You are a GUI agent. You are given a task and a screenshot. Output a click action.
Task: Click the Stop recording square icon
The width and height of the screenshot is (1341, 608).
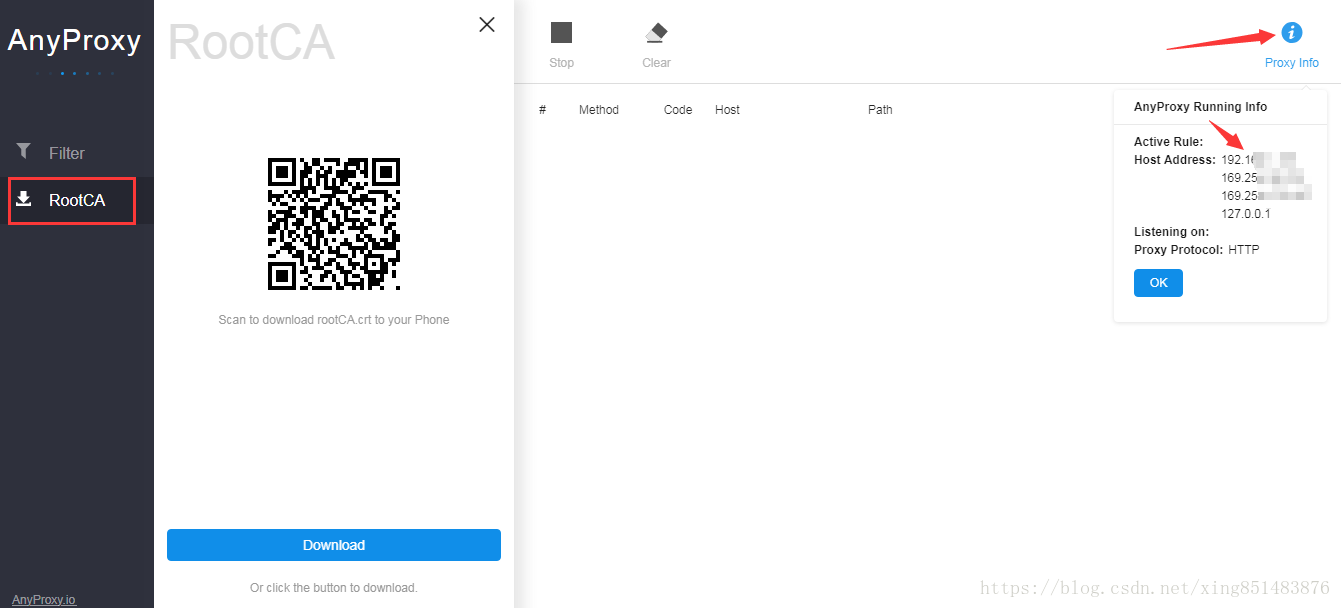click(561, 33)
